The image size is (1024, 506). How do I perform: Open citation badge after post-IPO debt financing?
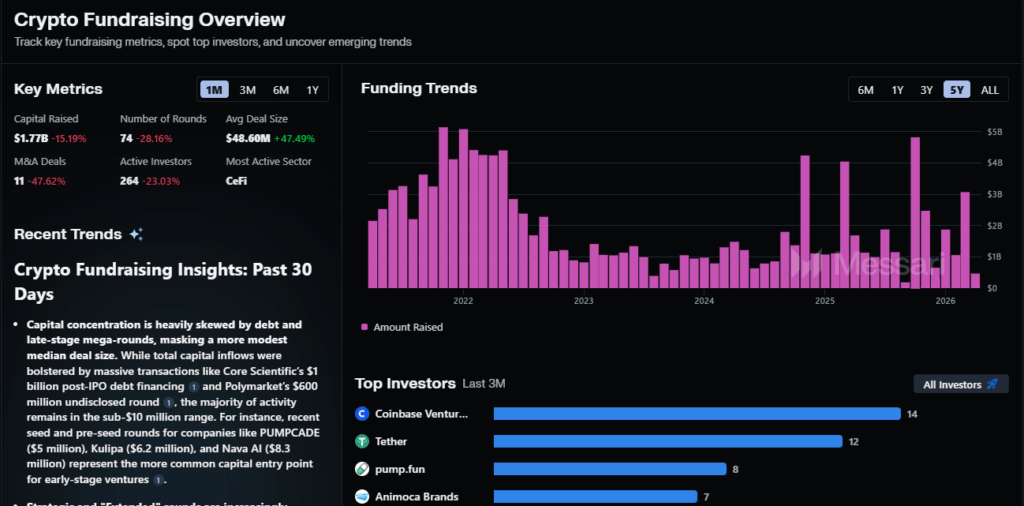click(x=194, y=386)
